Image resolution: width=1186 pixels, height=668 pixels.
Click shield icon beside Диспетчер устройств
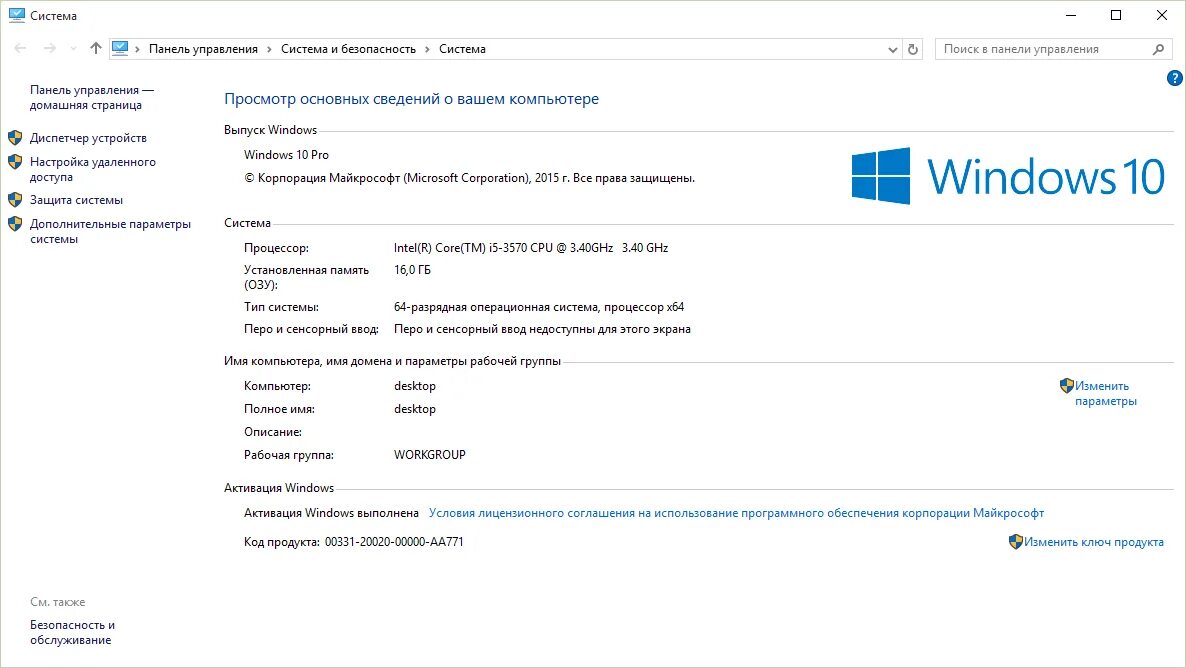pos(15,138)
